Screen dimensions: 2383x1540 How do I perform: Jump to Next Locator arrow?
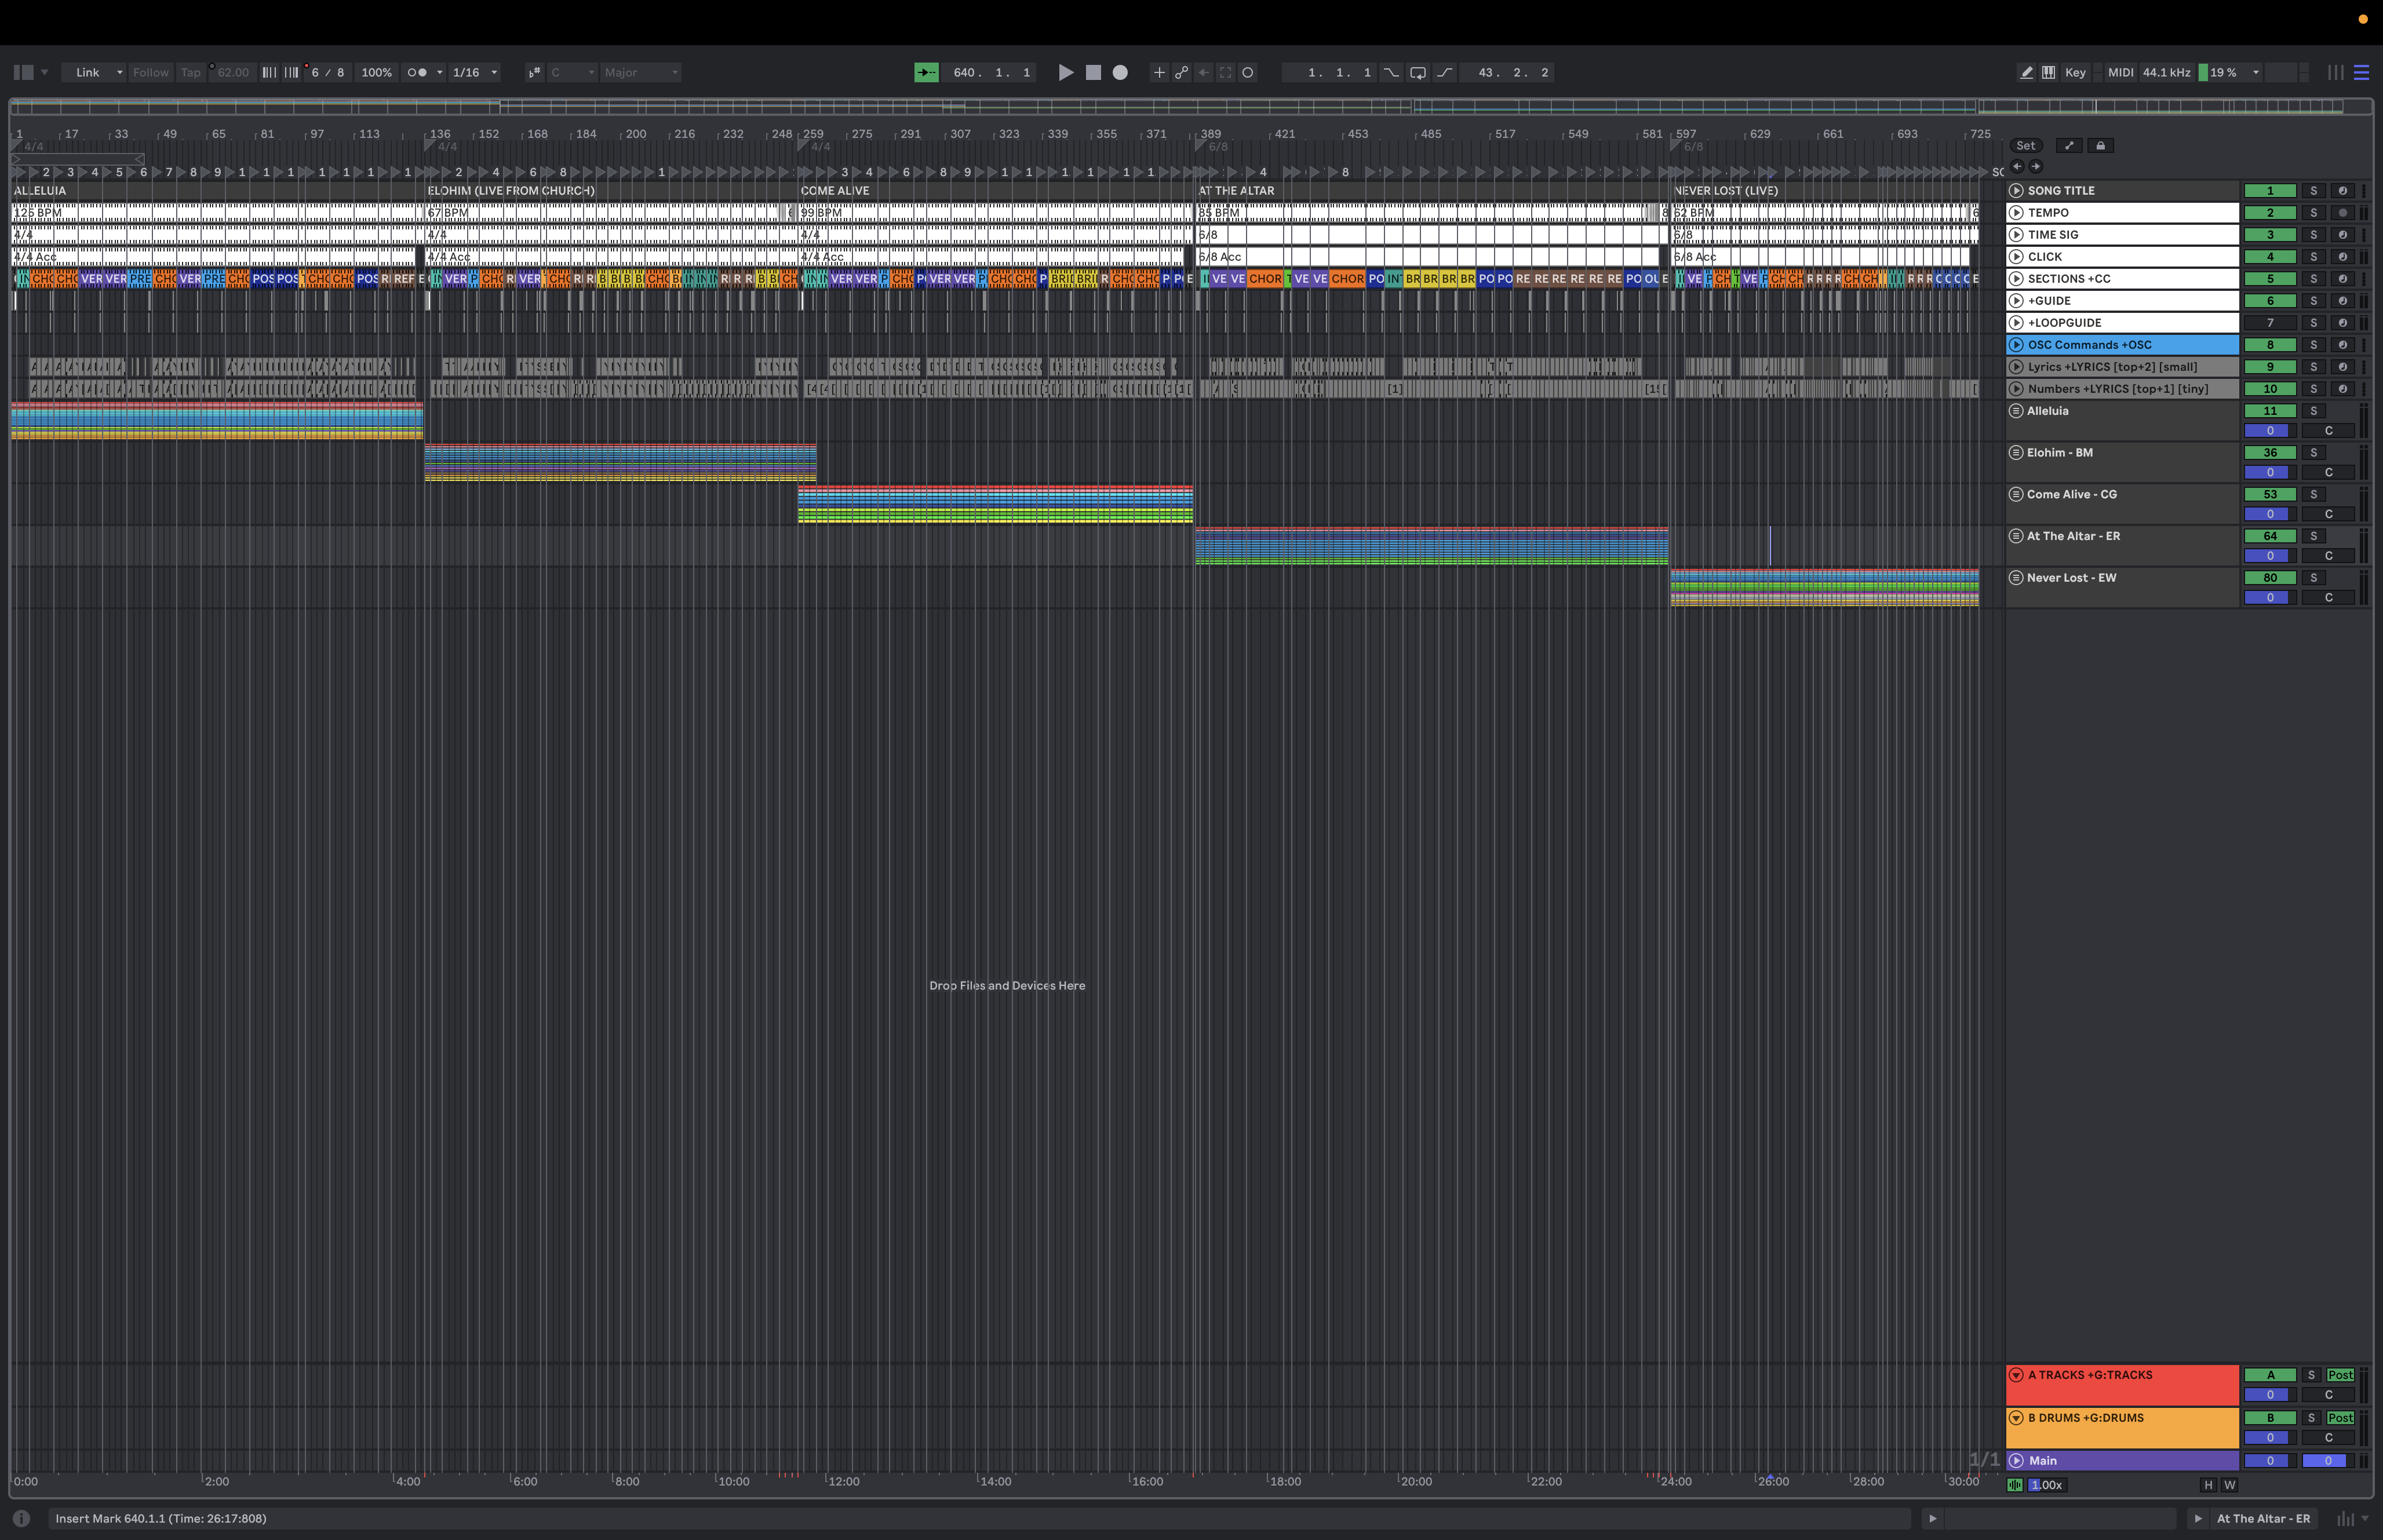coord(2035,166)
